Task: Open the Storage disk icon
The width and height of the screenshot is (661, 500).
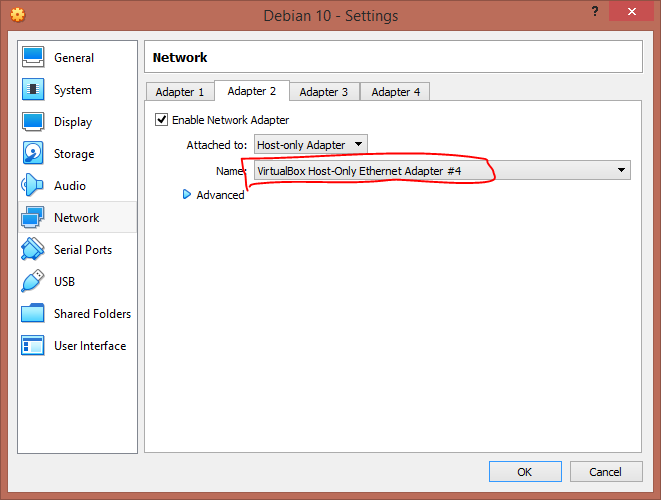Action: pyautogui.click(x=33, y=153)
